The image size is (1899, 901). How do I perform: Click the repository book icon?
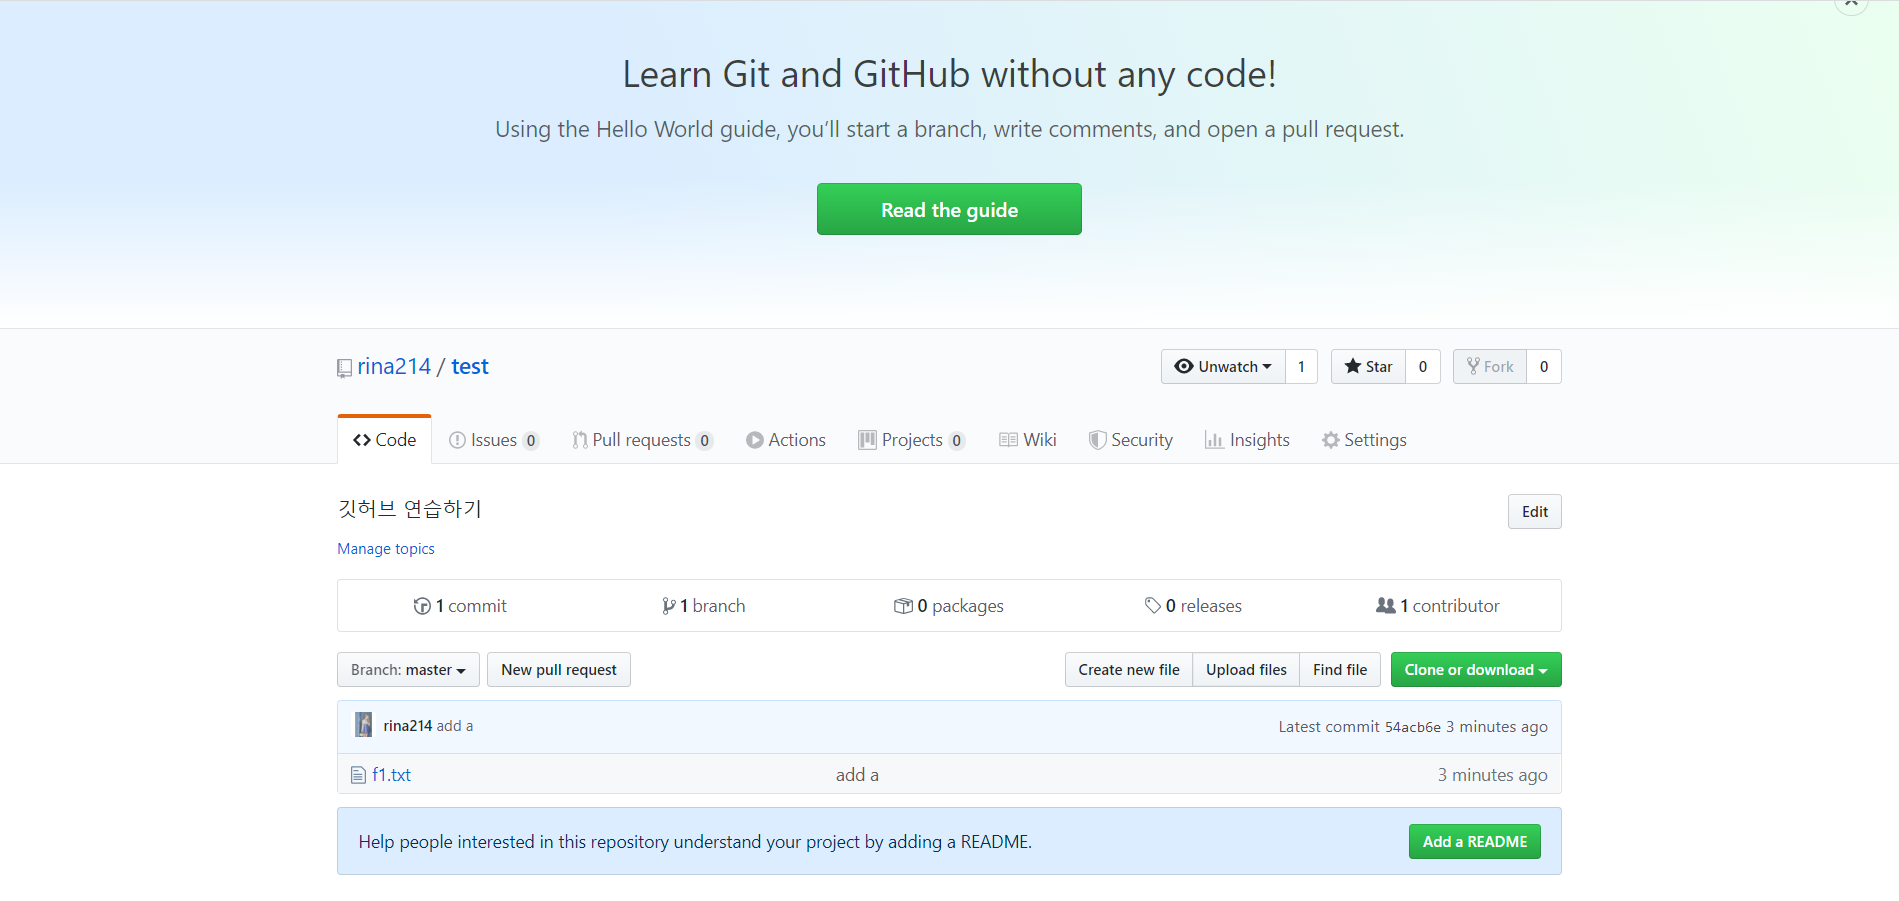point(344,368)
